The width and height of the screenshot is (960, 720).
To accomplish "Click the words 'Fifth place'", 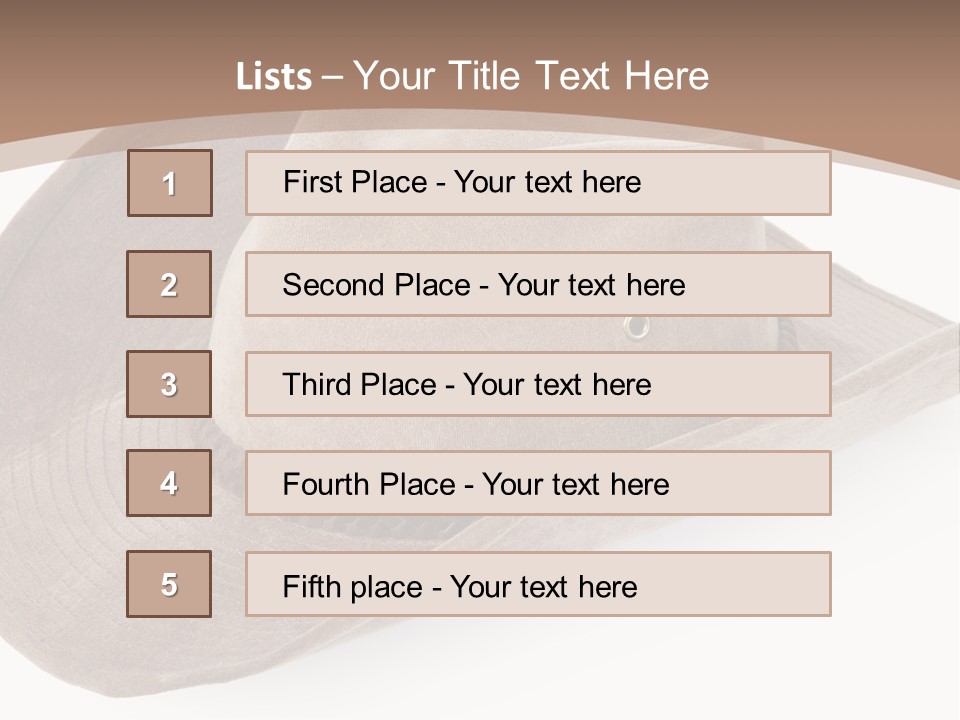I will [352, 587].
